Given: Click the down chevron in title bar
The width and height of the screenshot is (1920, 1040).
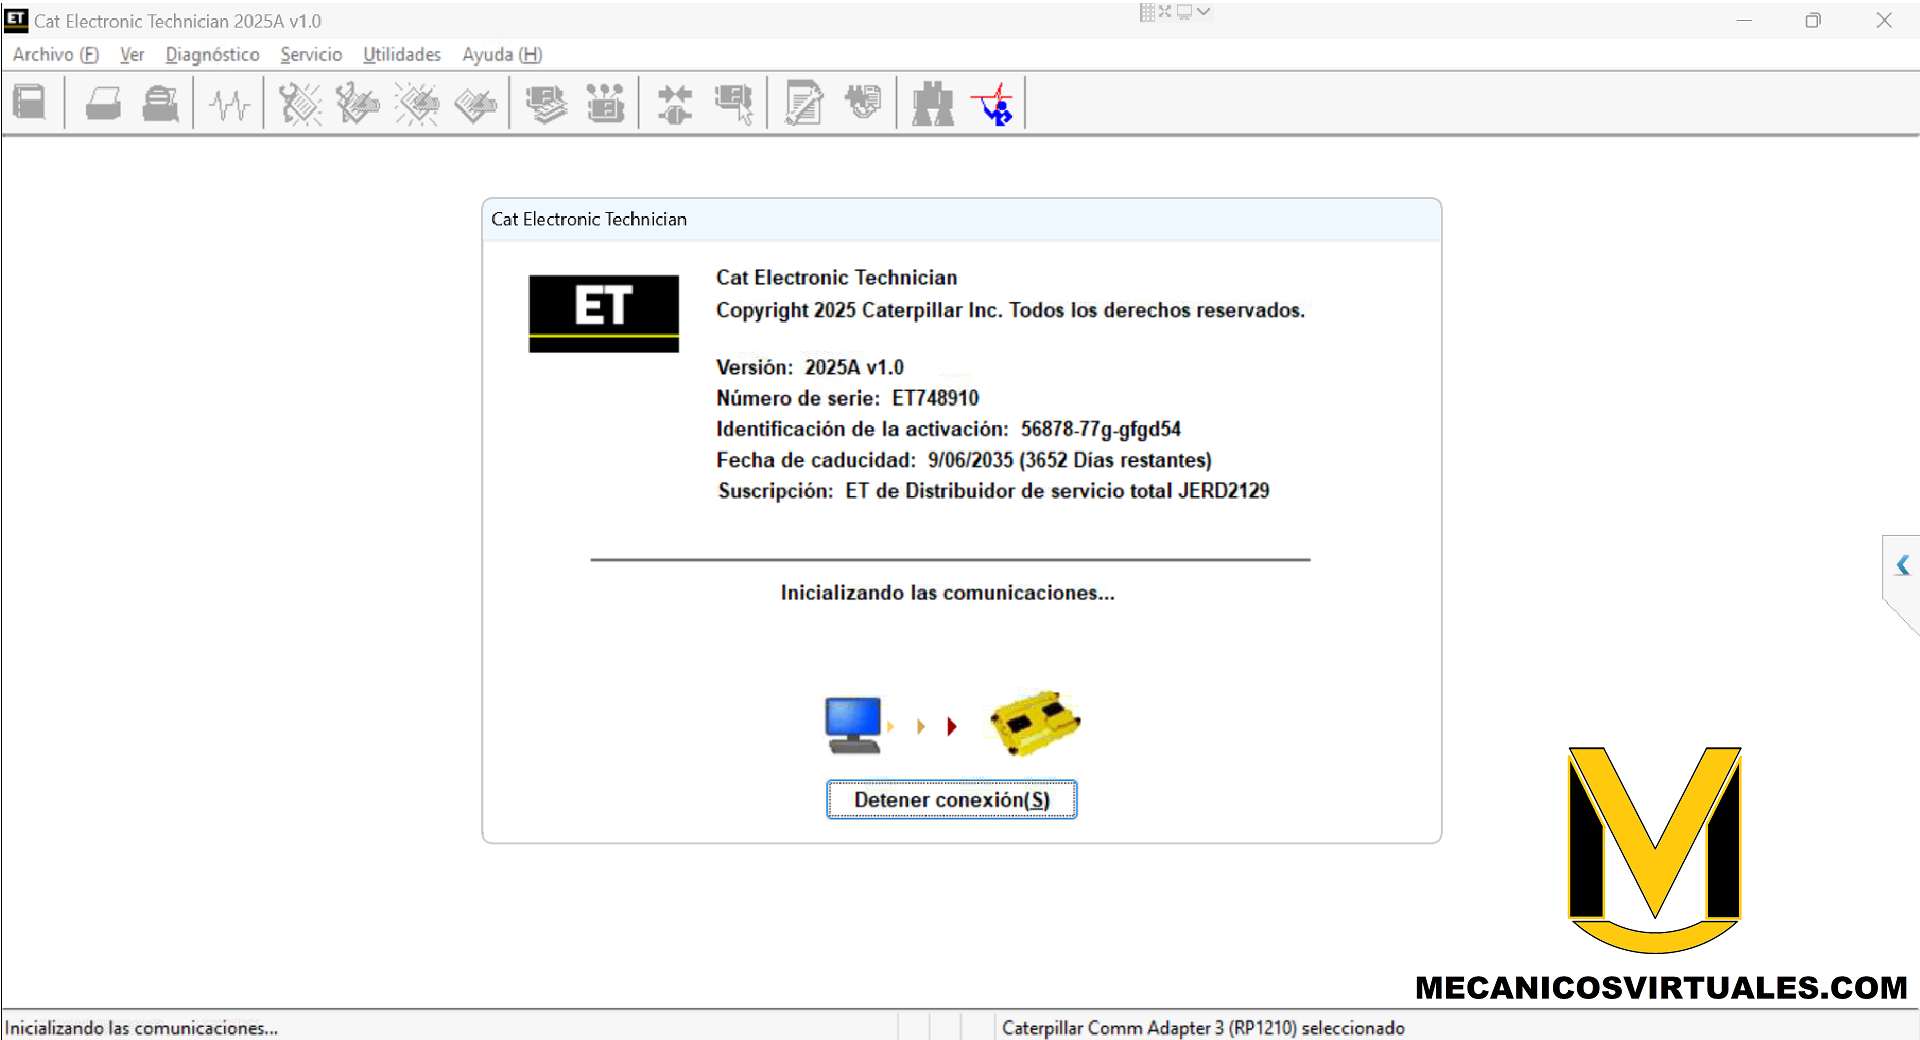Looking at the screenshot, I should click(x=1204, y=12).
